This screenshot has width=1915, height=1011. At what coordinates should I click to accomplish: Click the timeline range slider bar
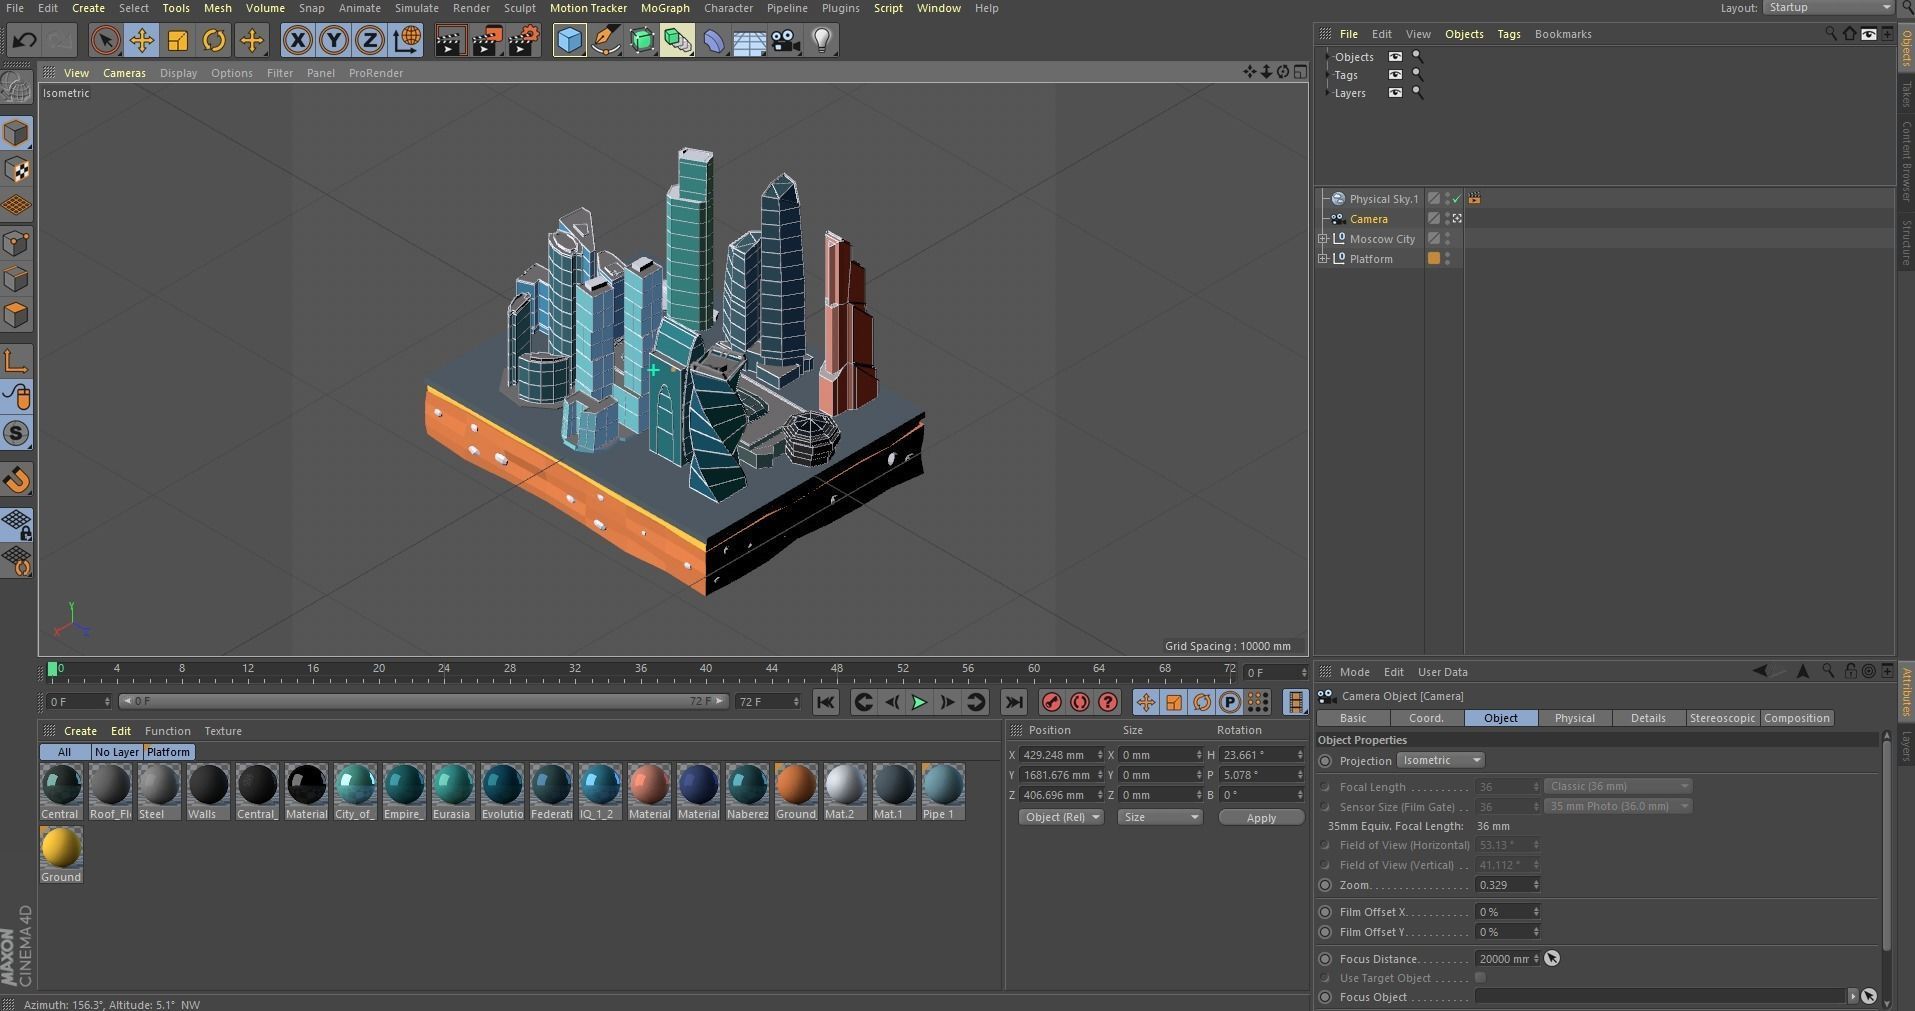tap(424, 702)
